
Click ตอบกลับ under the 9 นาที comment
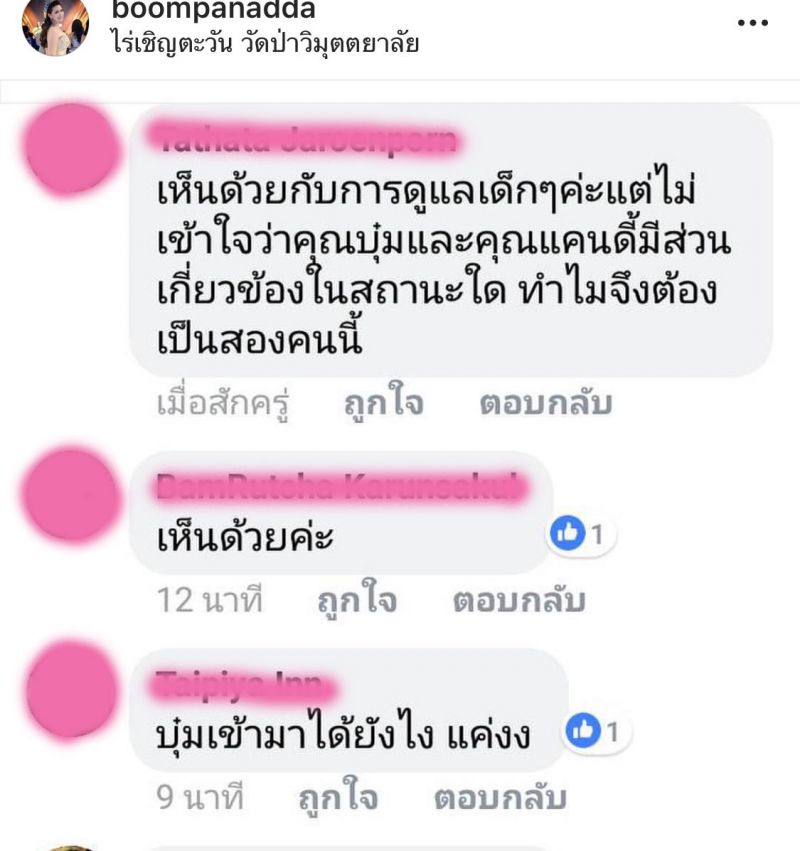[x=500, y=798]
